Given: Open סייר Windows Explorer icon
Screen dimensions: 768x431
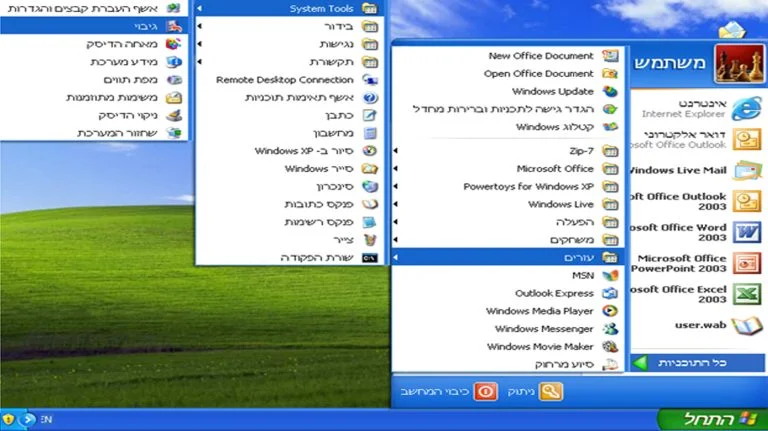Looking at the screenshot, I should [x=370, y=168].
